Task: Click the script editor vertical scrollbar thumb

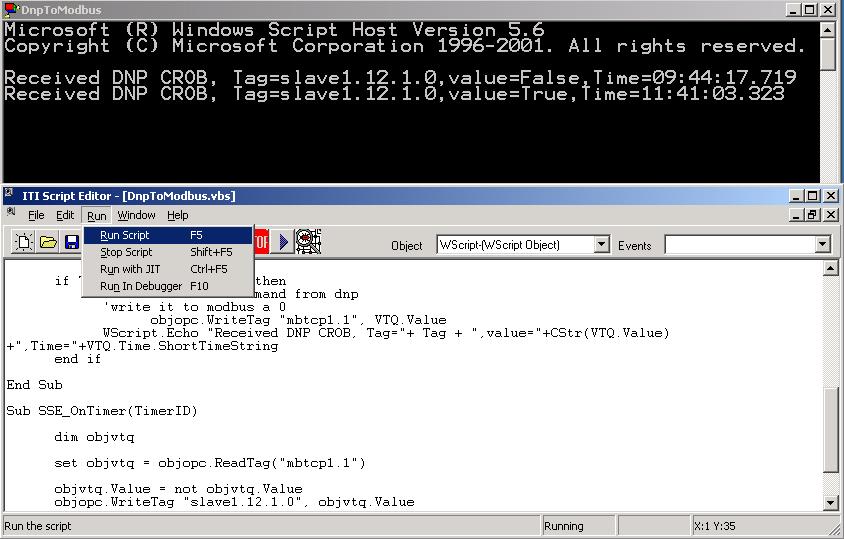Action: pos(831,431)
